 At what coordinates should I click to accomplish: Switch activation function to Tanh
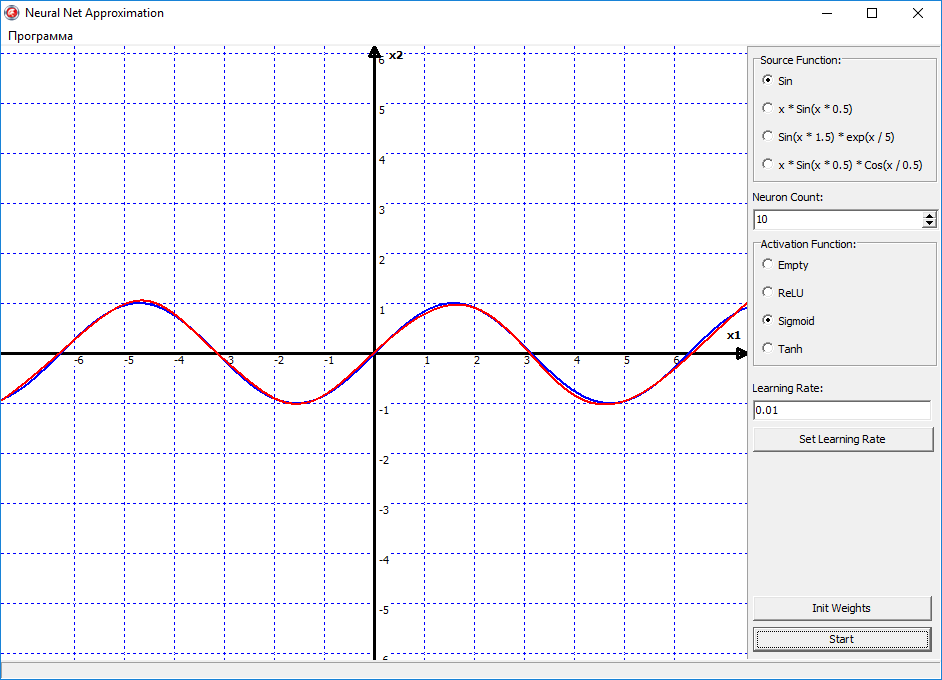[x=782, y=348]
